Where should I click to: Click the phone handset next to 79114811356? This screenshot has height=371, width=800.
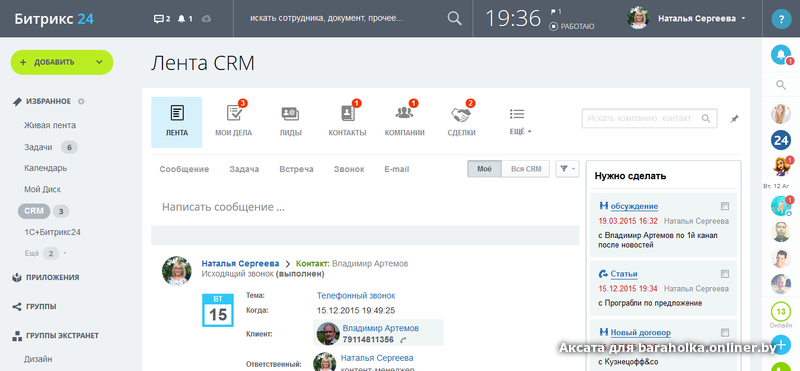pyautogui.click(x=402, y=340)
